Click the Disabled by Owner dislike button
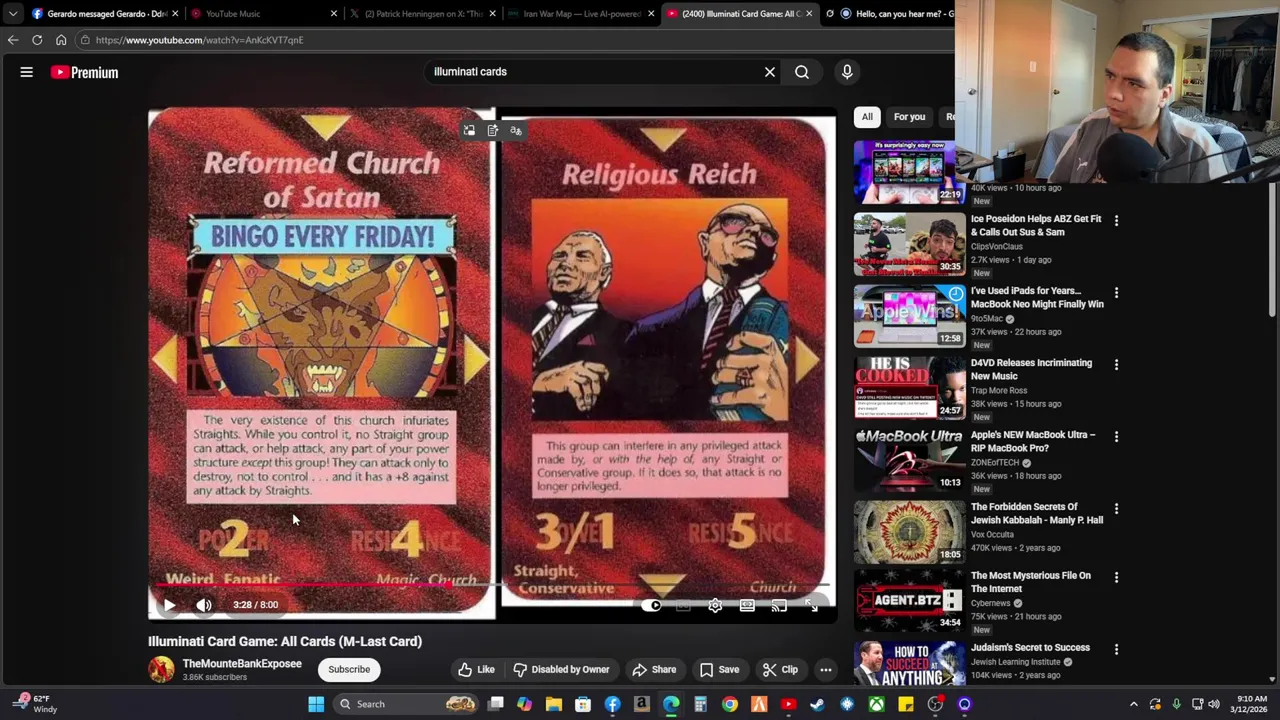This screenshot has width=1280, height=720. coord(561,670)
